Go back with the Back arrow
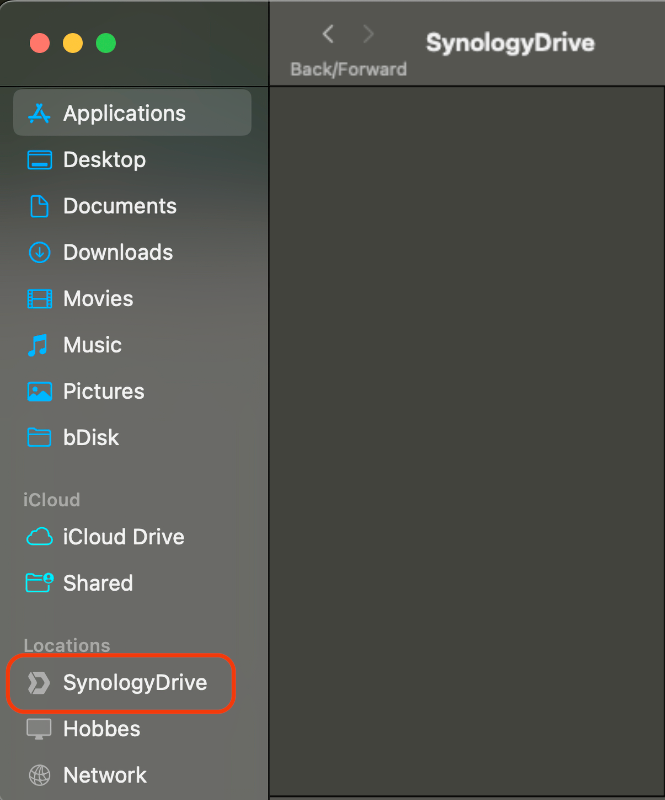This screenshot has width=665, height=800. (328, 34)
